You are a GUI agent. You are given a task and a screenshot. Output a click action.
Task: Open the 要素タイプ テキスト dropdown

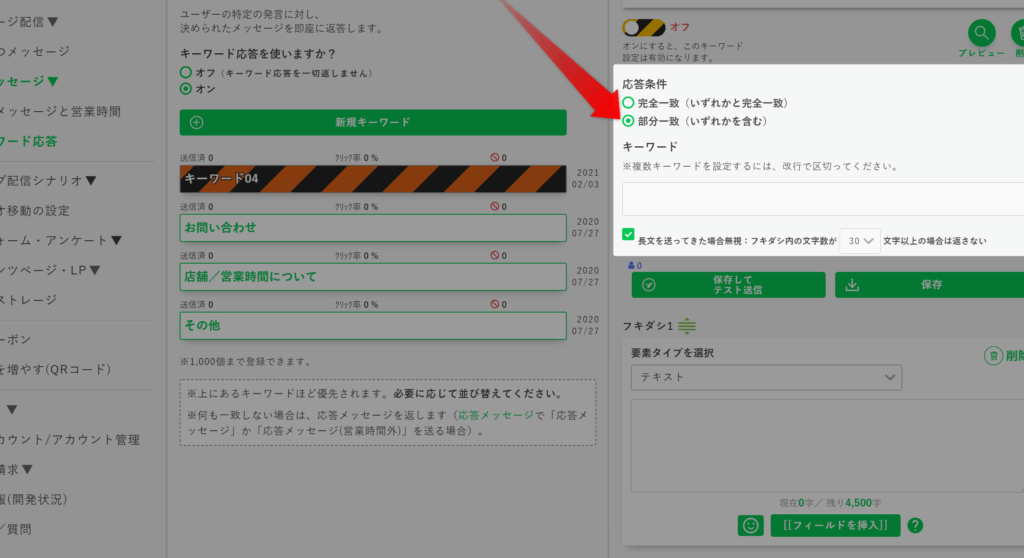click(766, 377)
